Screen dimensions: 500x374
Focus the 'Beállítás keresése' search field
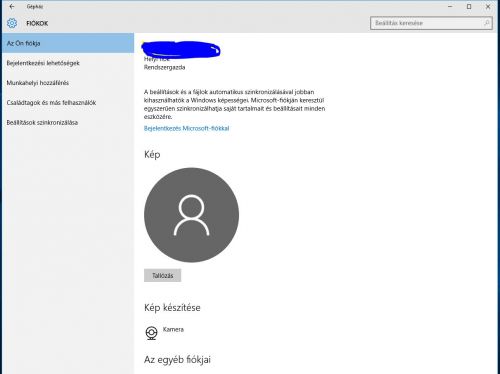click(x=431, y=23)
